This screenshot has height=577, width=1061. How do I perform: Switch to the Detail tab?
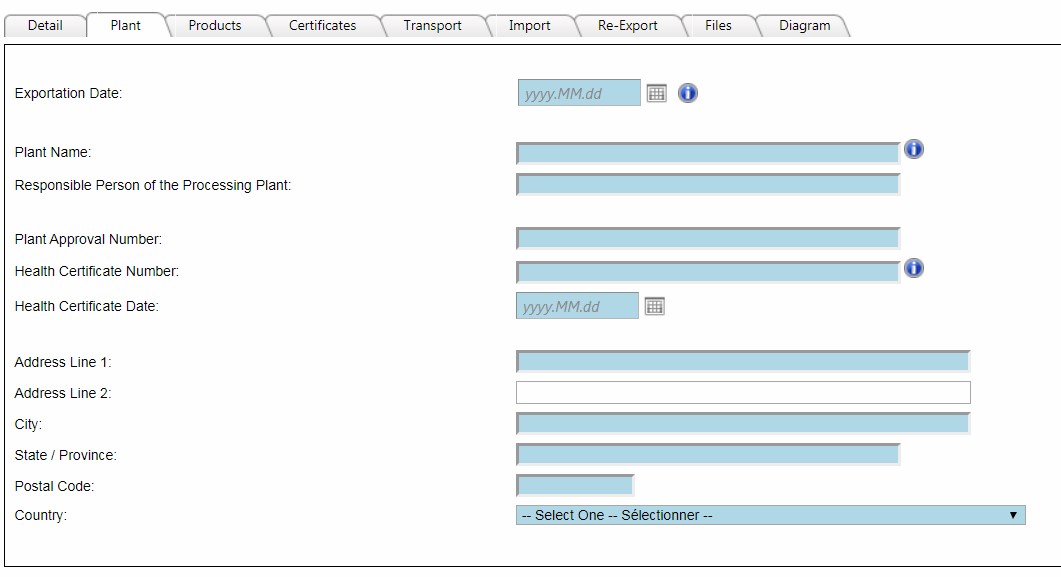[45, 26]
